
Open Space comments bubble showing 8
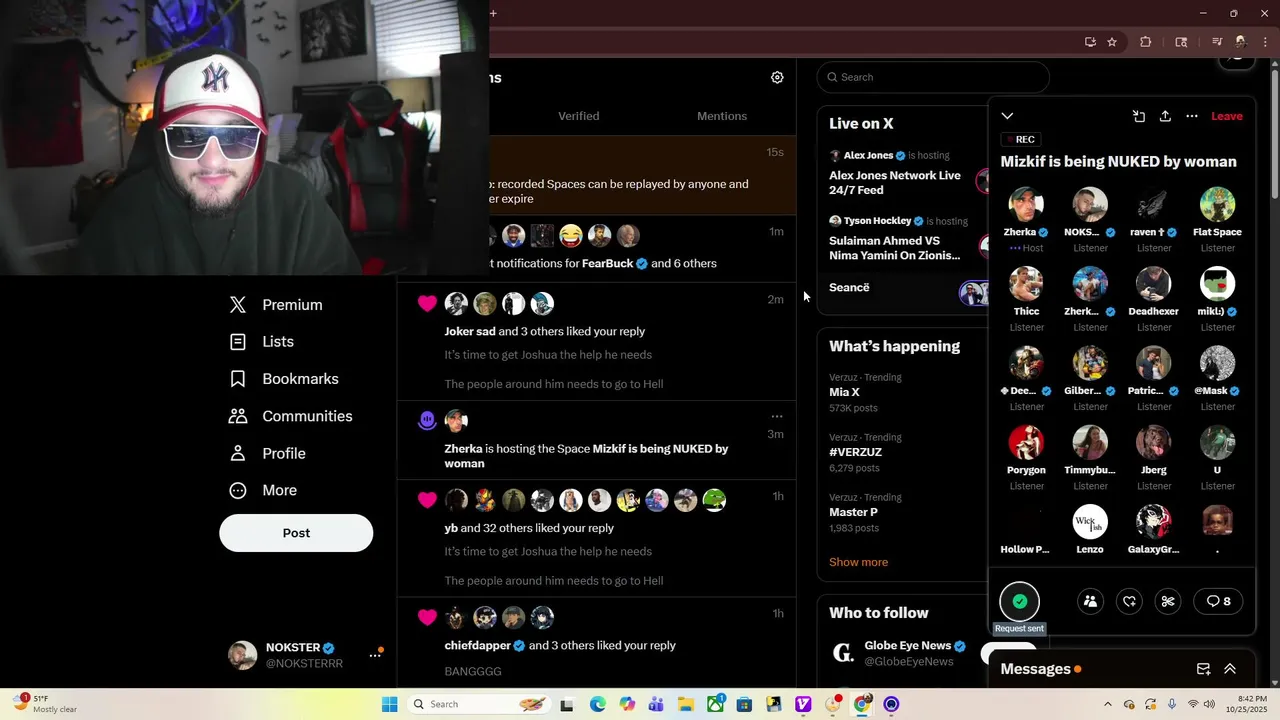(x=1219, y=601)
